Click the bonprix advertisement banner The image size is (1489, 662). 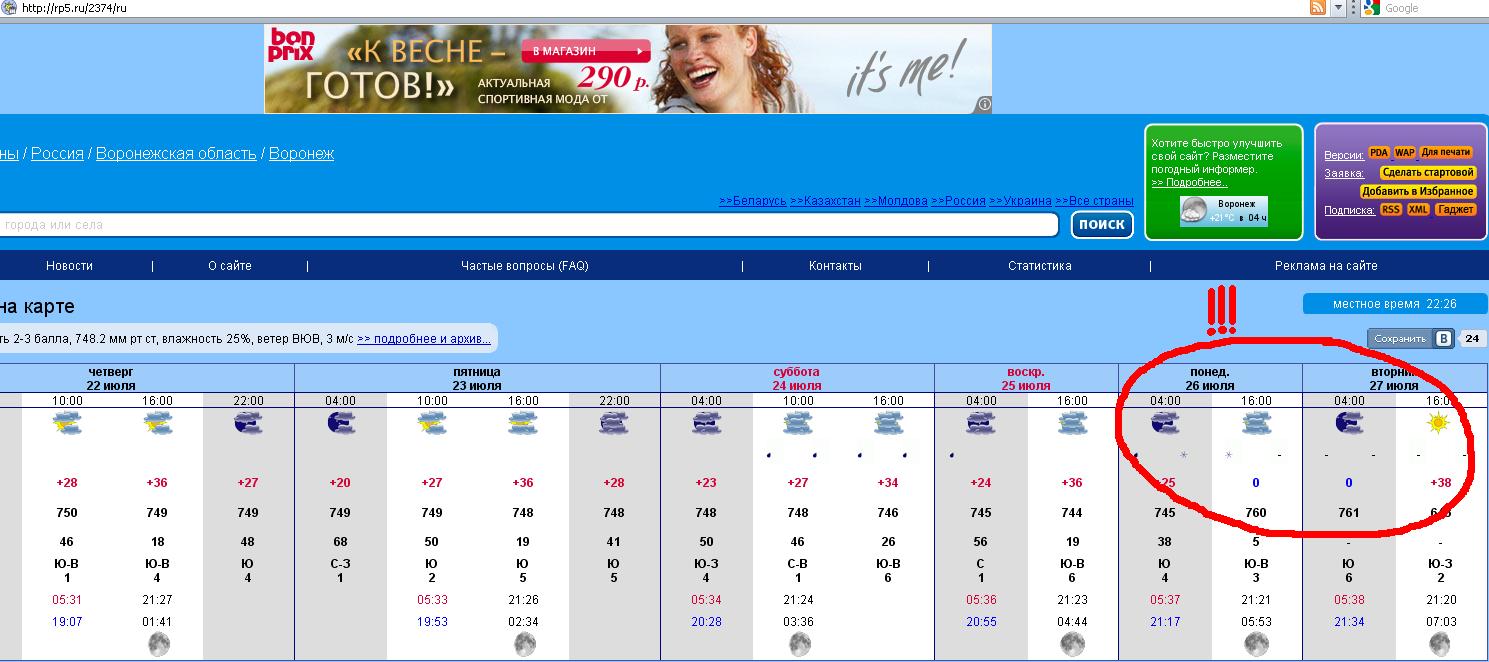627,69
